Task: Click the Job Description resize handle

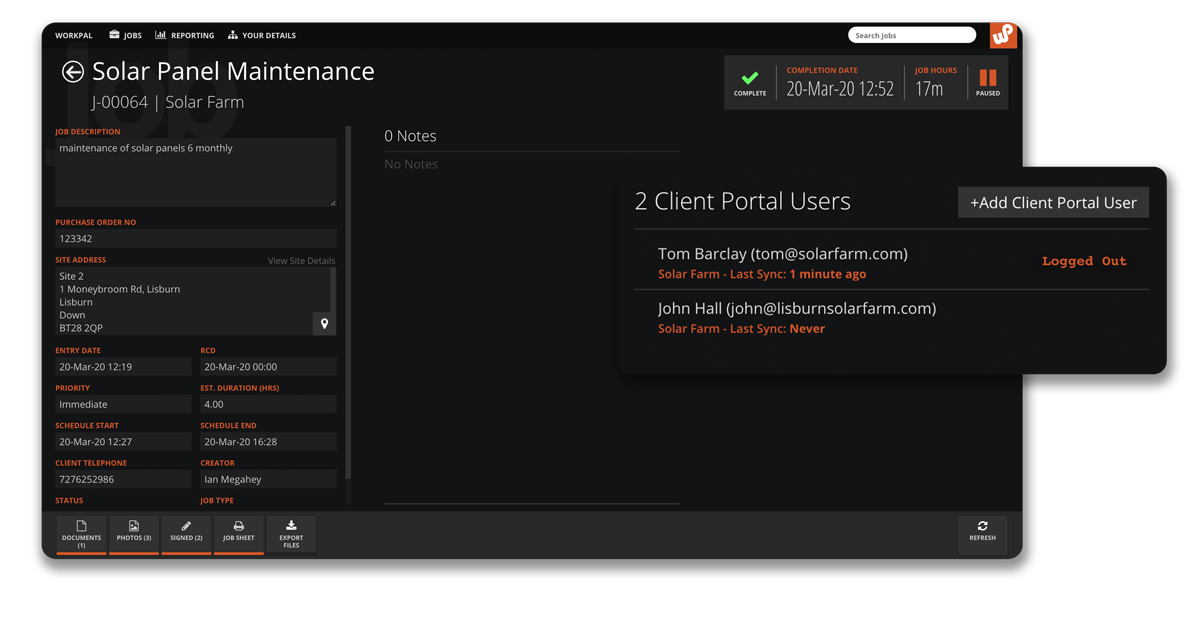Action: point(332,202)
